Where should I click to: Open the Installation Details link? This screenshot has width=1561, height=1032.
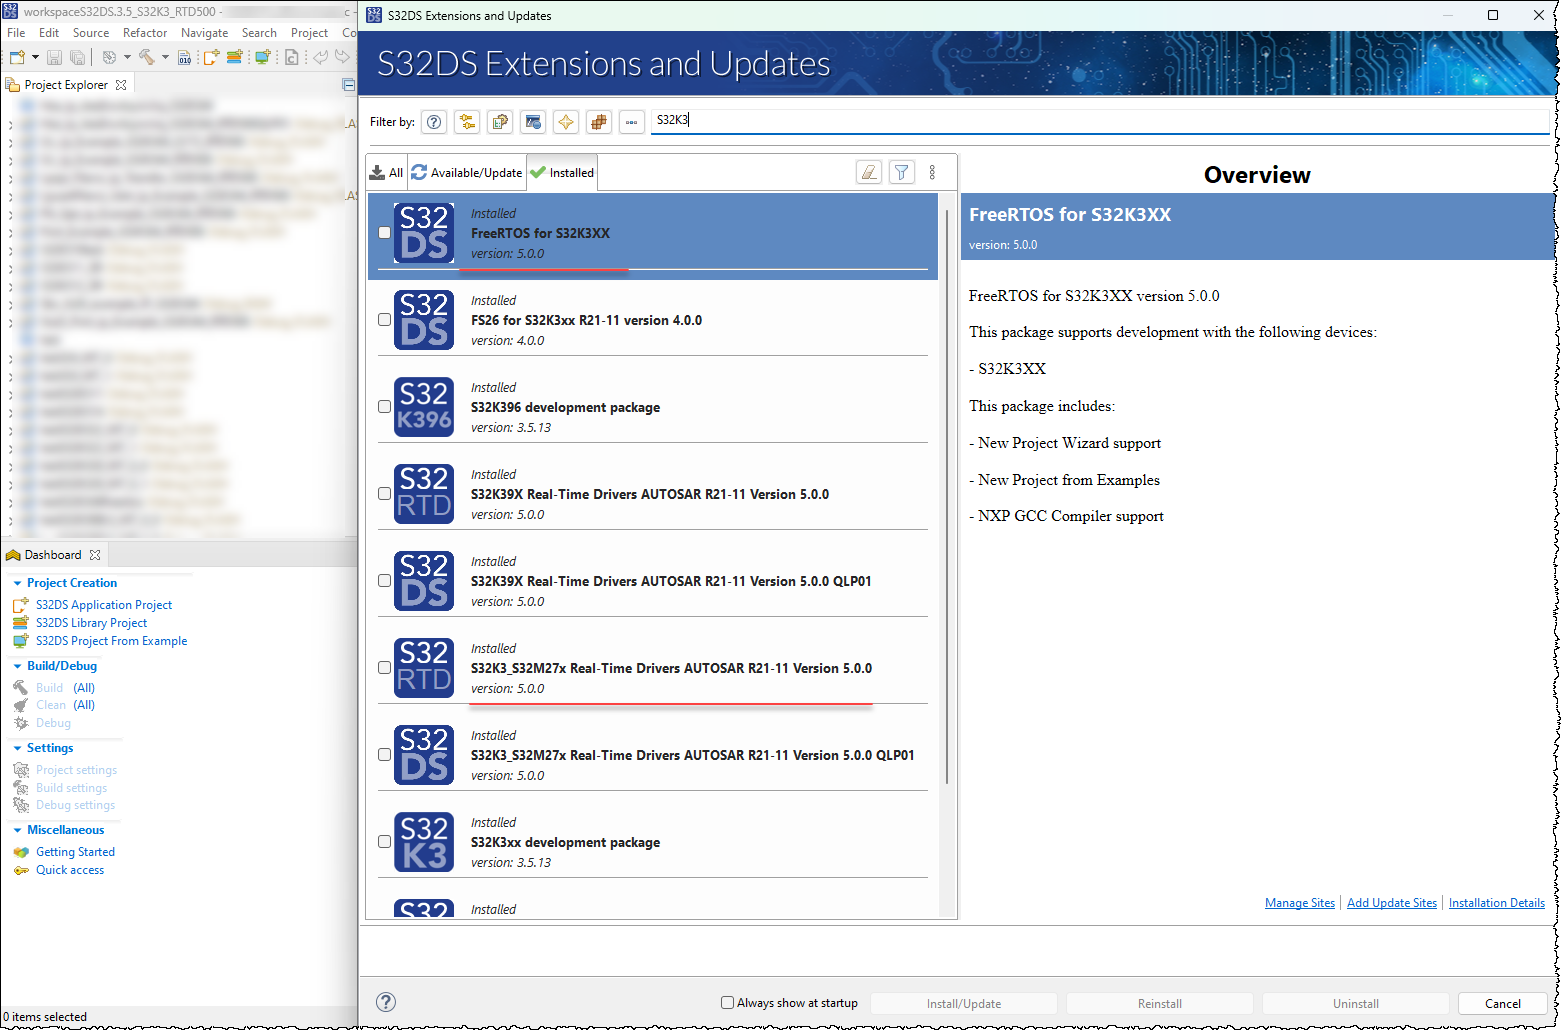(x=1496, y=902)
